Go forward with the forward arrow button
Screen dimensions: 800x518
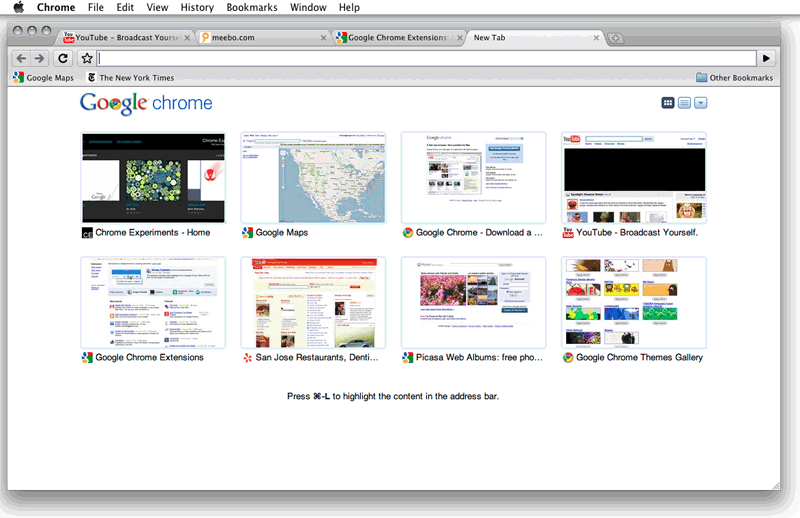(39, 58)
